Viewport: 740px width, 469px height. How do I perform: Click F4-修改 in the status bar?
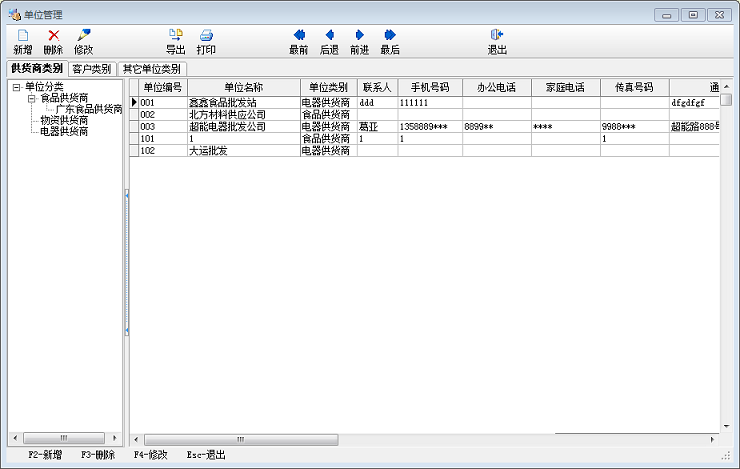tap(151, 455)
